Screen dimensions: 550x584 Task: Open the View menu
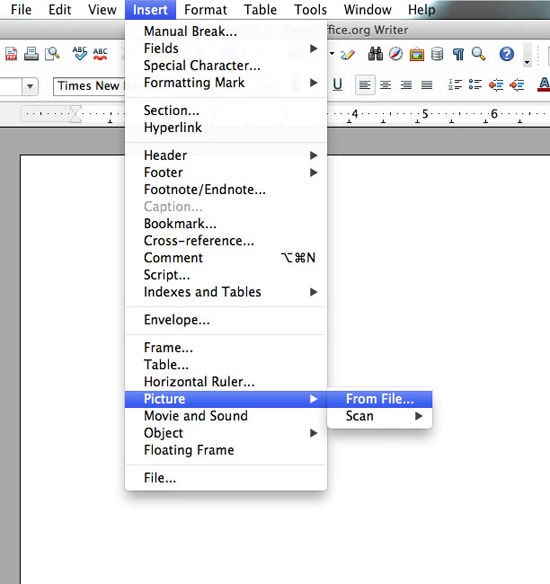102,10
